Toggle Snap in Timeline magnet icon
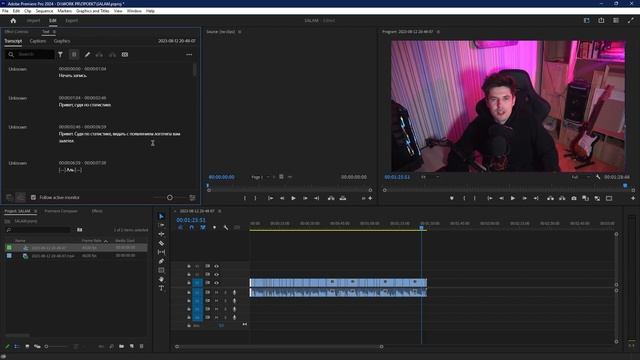This screenshot has height=360, width=640. (x=191, y=227)
